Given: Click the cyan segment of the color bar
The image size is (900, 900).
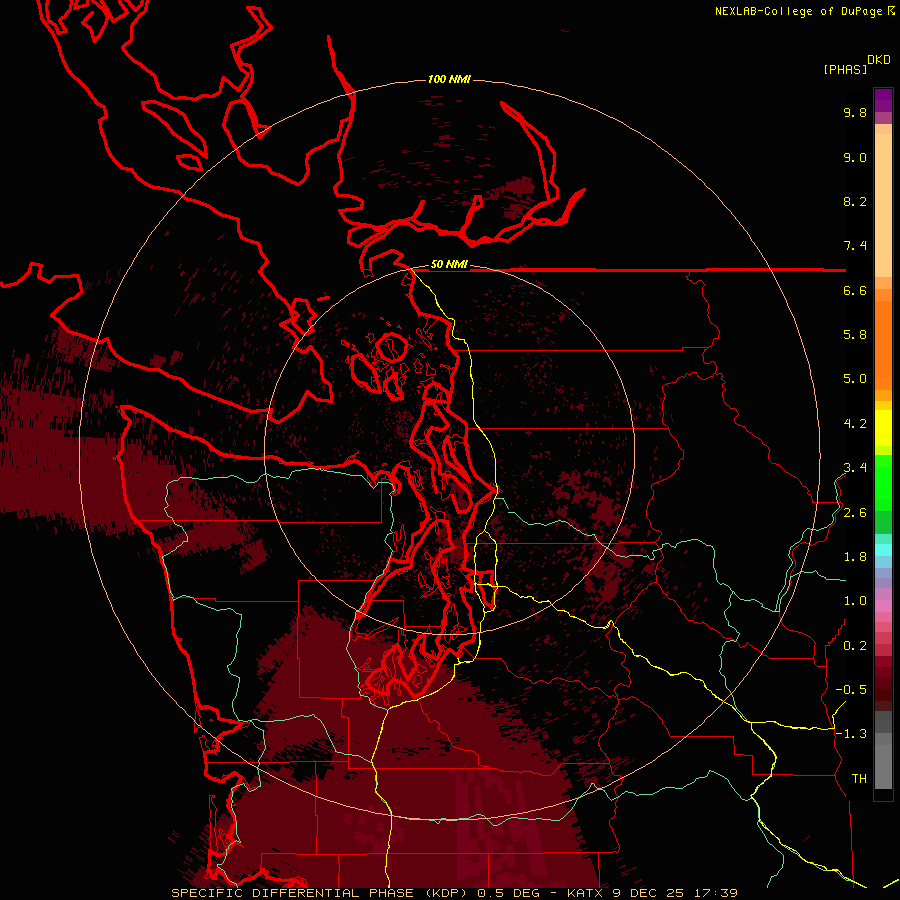Looking at the screenshot, I should 883,550.
